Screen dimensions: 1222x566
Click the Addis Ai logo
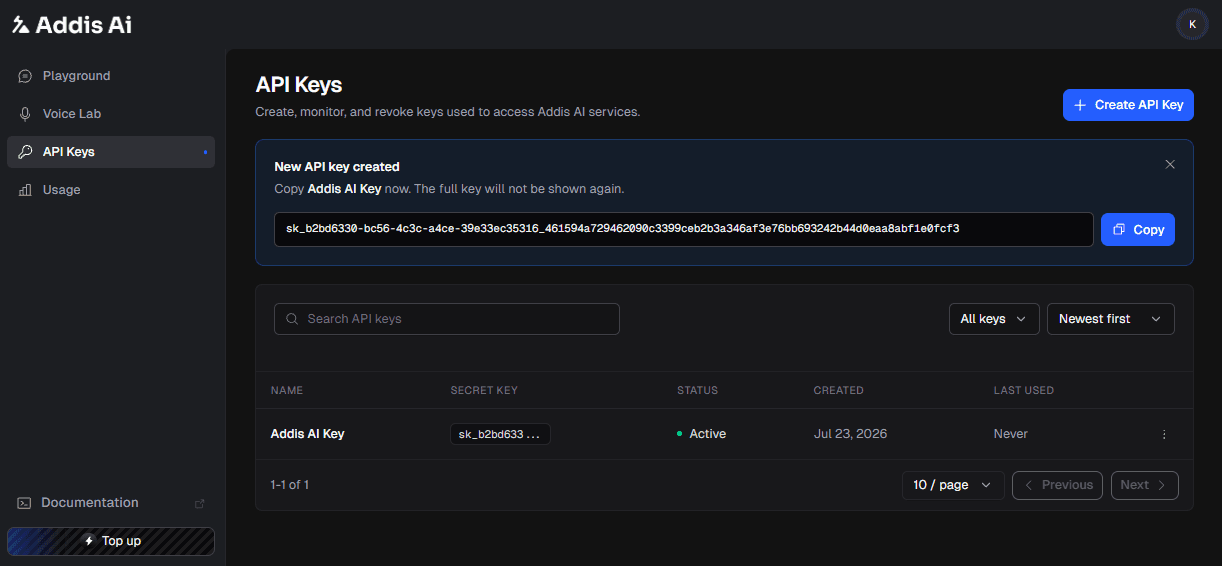(x=72, y=24)
